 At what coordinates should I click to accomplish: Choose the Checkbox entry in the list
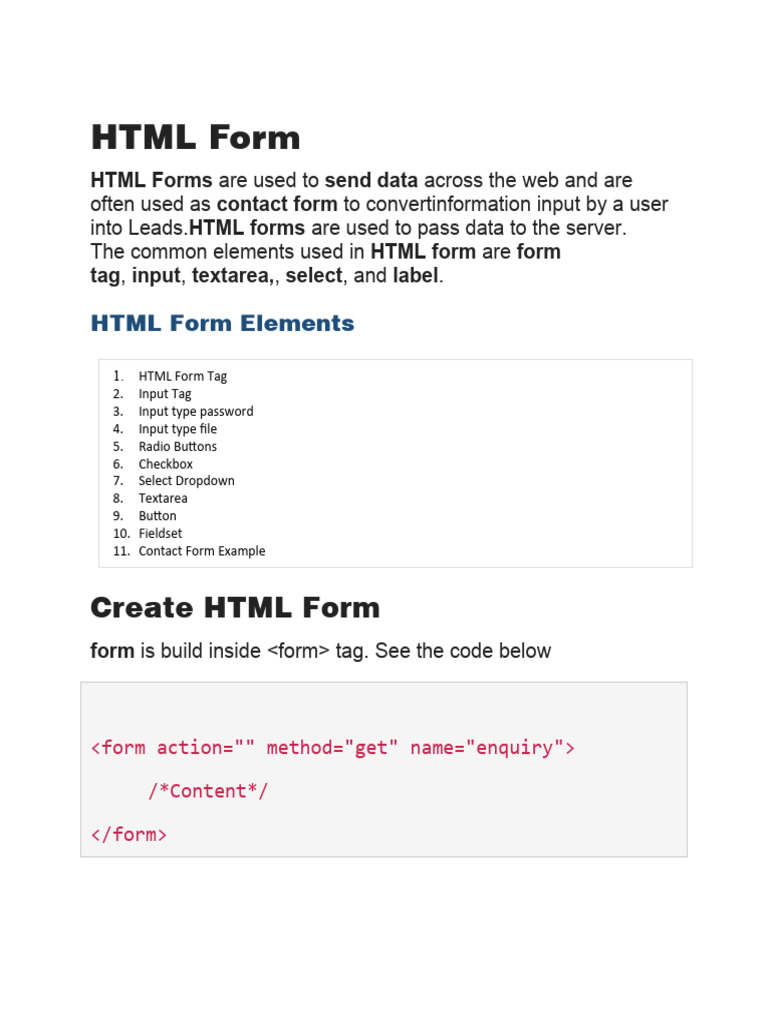pyautogui.click(x=166, y=464)
